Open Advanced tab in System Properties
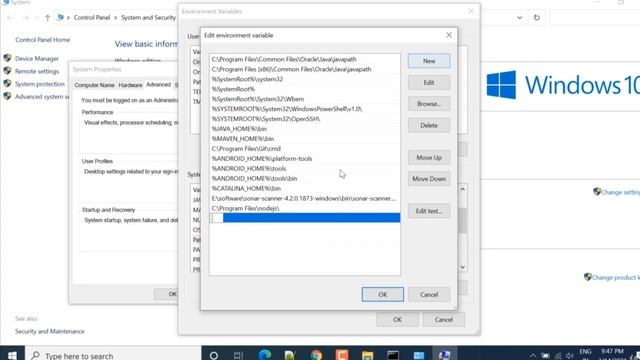 tap(158, 84)
